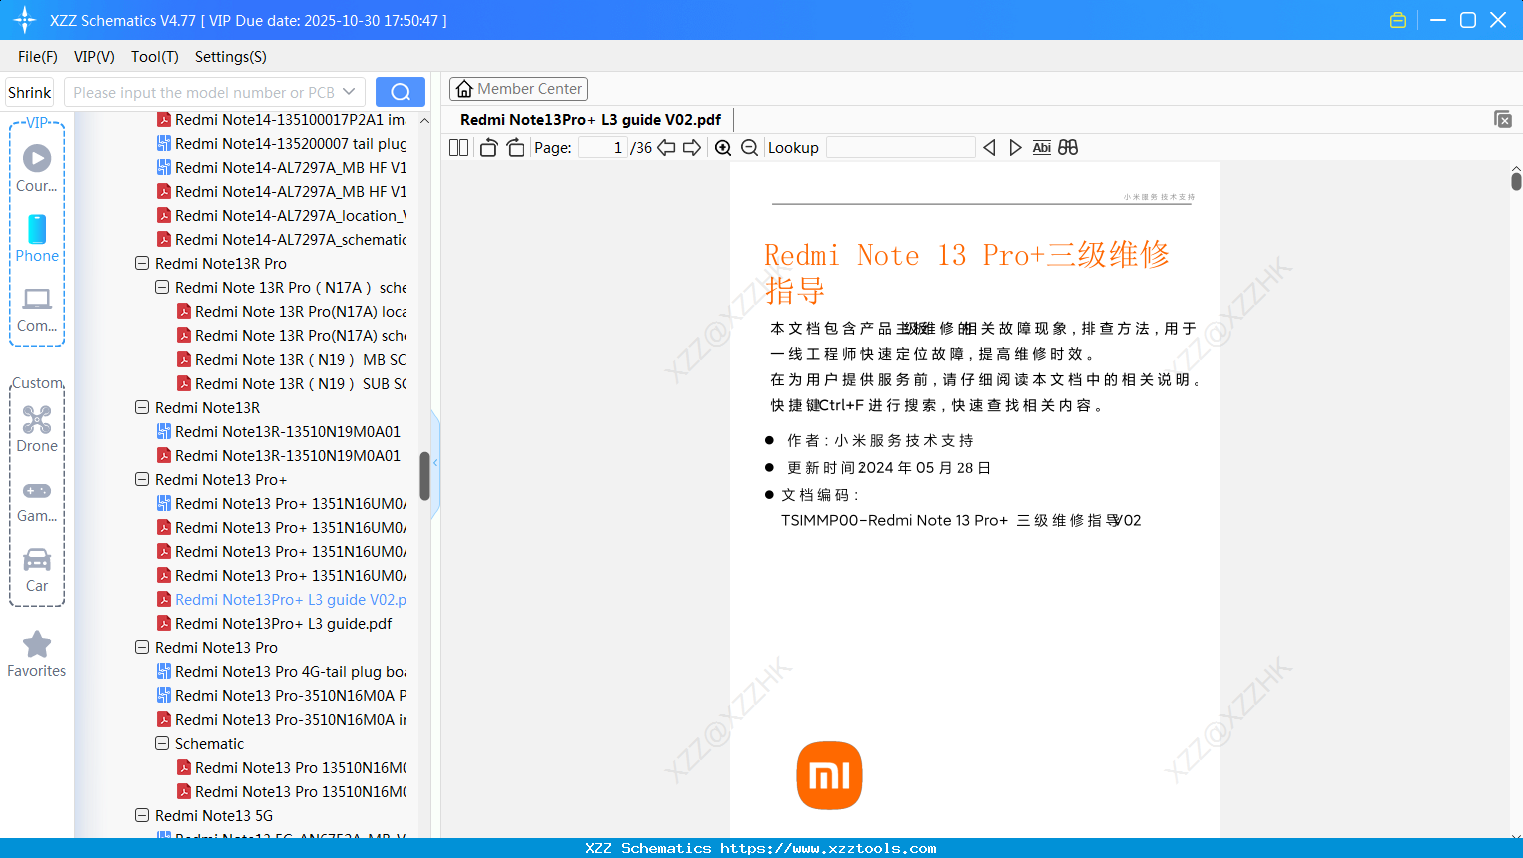Switch to two-page view mode
This screenshot has width=1523, height=858.
[457, 146]
